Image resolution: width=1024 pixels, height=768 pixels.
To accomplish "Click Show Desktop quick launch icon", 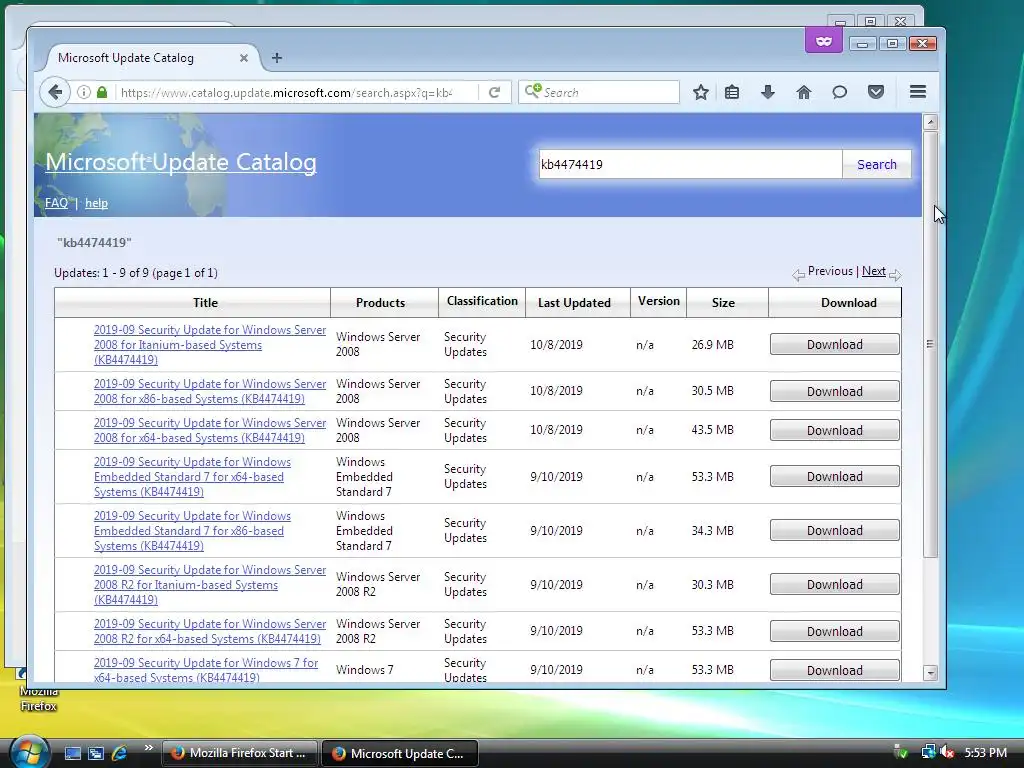I will tap(72, 753).
